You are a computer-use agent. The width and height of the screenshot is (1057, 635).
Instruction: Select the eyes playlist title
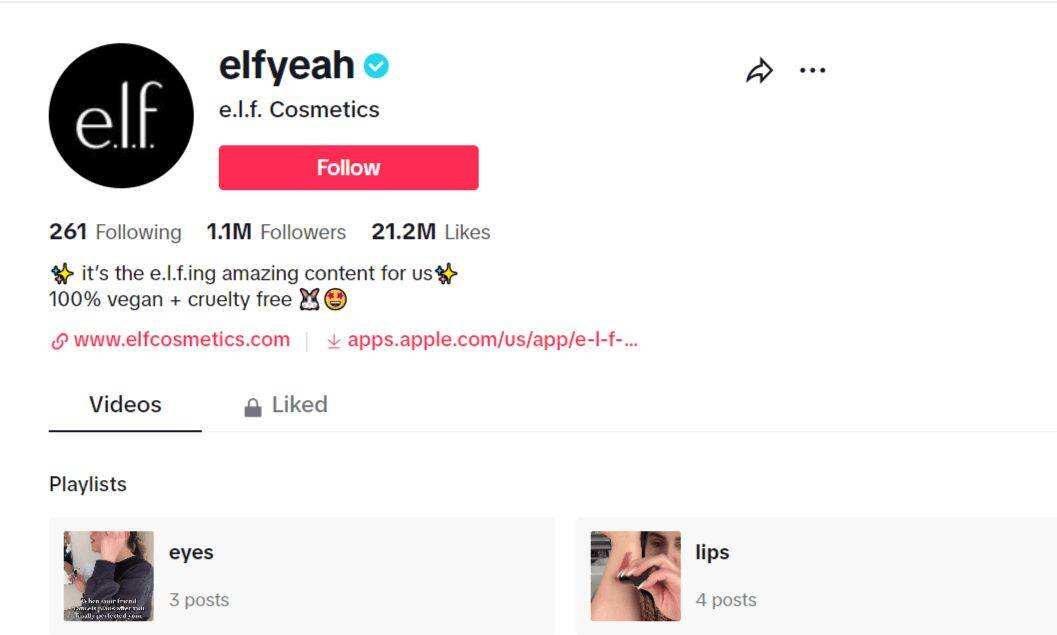click(x=191, y=552)
